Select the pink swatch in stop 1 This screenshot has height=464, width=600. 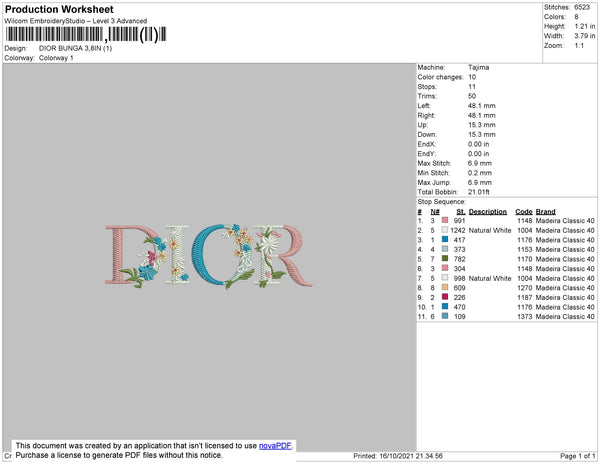445,220
